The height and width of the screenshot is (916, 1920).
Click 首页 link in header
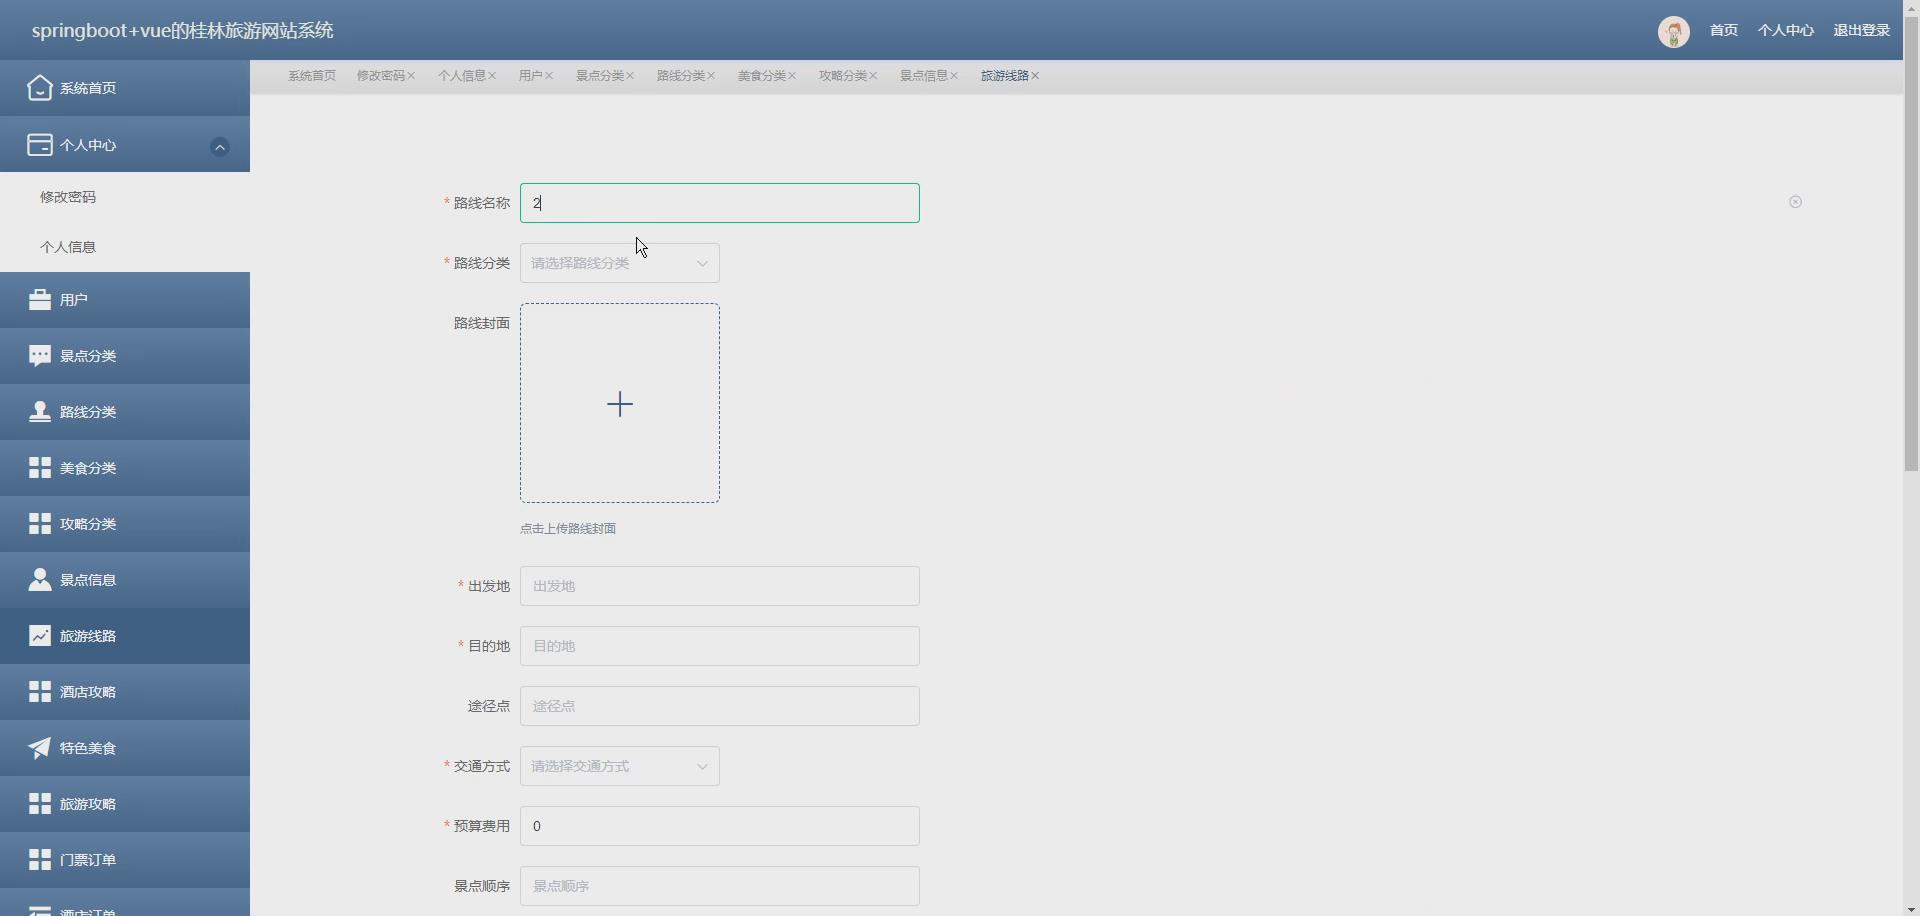tap(1723, 31)
